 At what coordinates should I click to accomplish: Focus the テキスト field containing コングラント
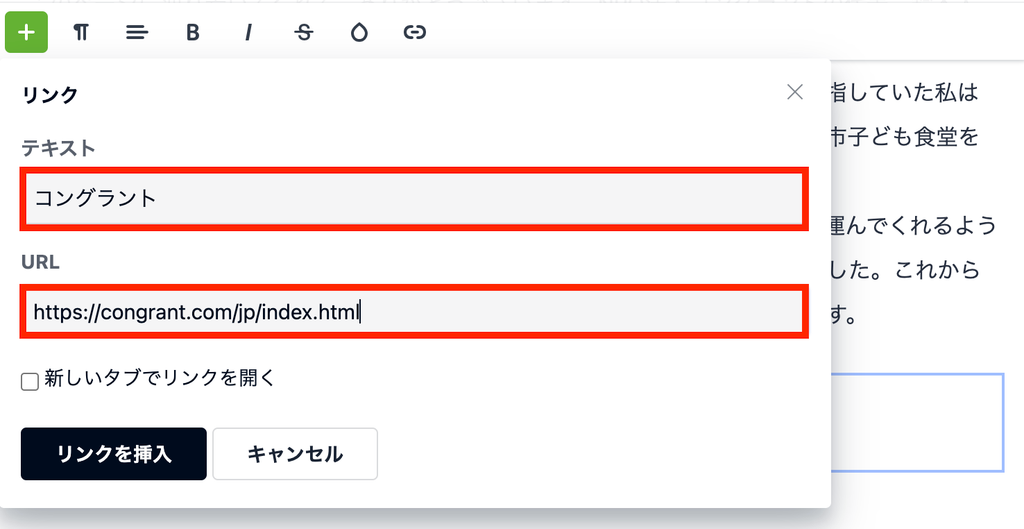414,199
